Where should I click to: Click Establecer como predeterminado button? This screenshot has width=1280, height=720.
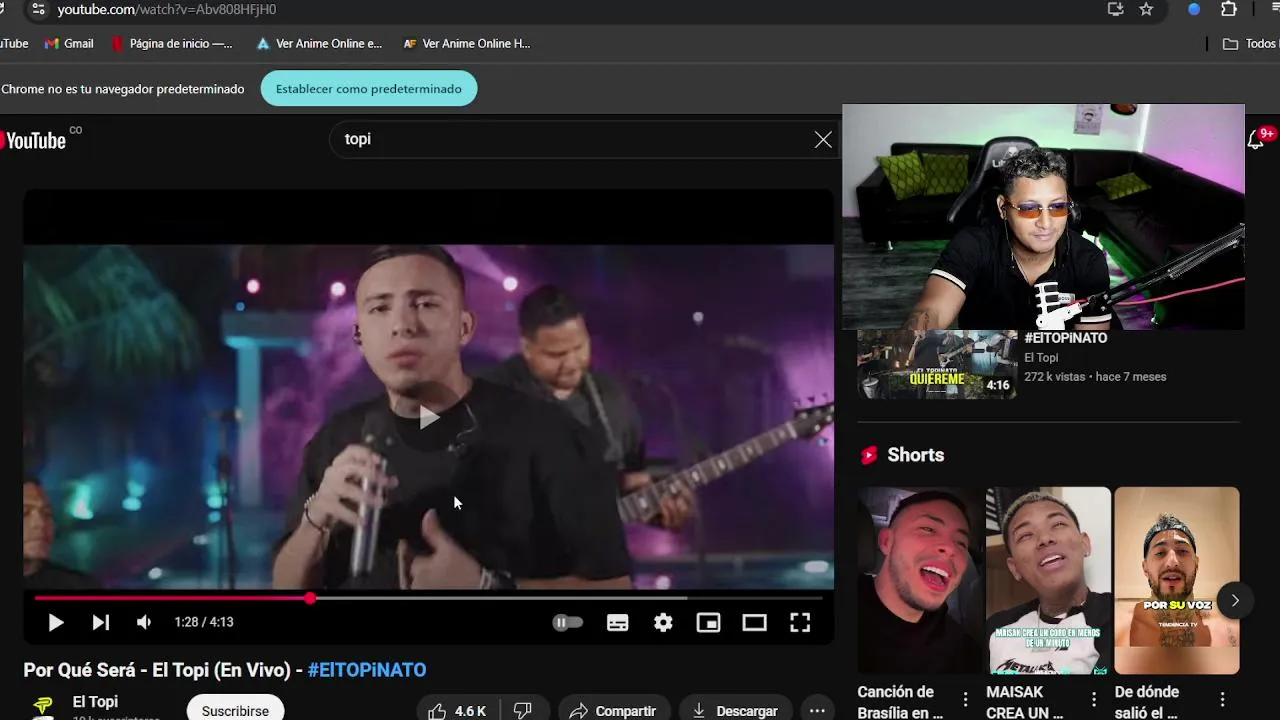pos(369,89)
